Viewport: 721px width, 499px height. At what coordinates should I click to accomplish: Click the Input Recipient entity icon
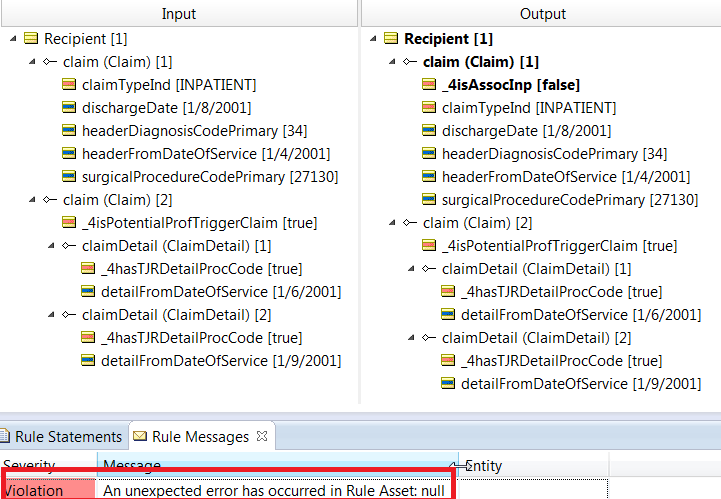pyautogui.click(x=31, y=38)
